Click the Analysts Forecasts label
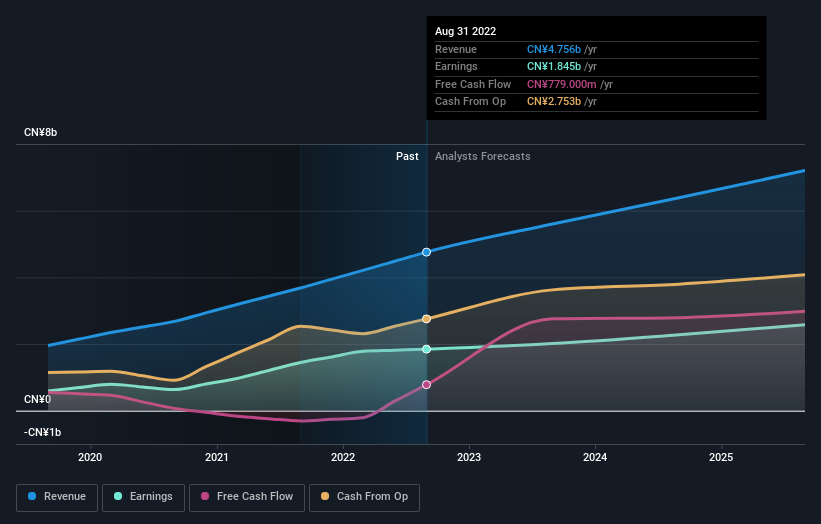 [x=482, y=156]
